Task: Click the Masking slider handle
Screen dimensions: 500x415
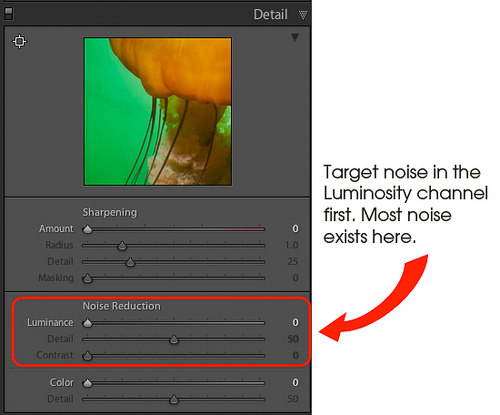Action: click(88, 278)
